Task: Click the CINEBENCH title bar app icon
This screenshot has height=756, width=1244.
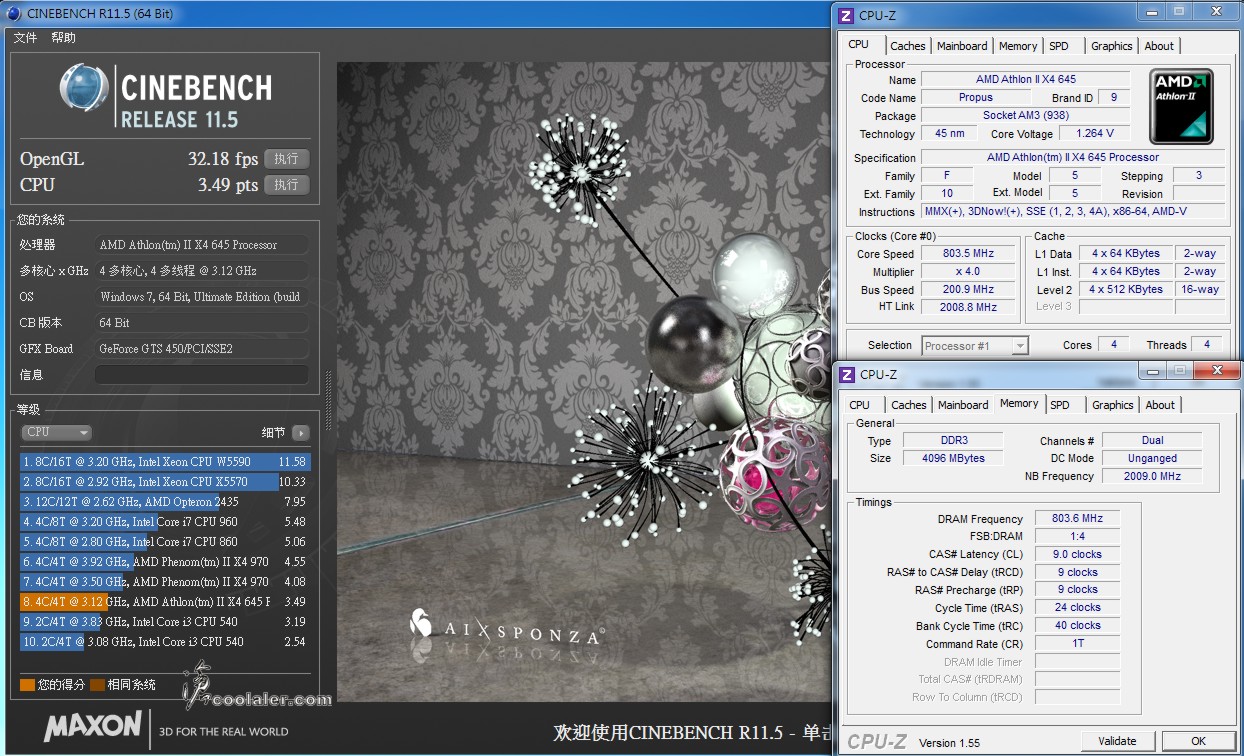Action: point(13,13)
